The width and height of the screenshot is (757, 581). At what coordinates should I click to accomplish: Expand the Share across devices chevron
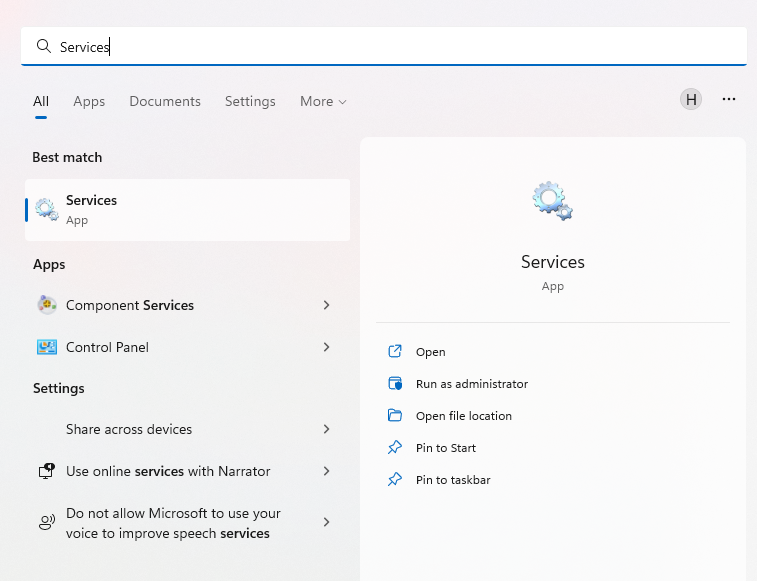pyautogui.click(x=326, y=429)
